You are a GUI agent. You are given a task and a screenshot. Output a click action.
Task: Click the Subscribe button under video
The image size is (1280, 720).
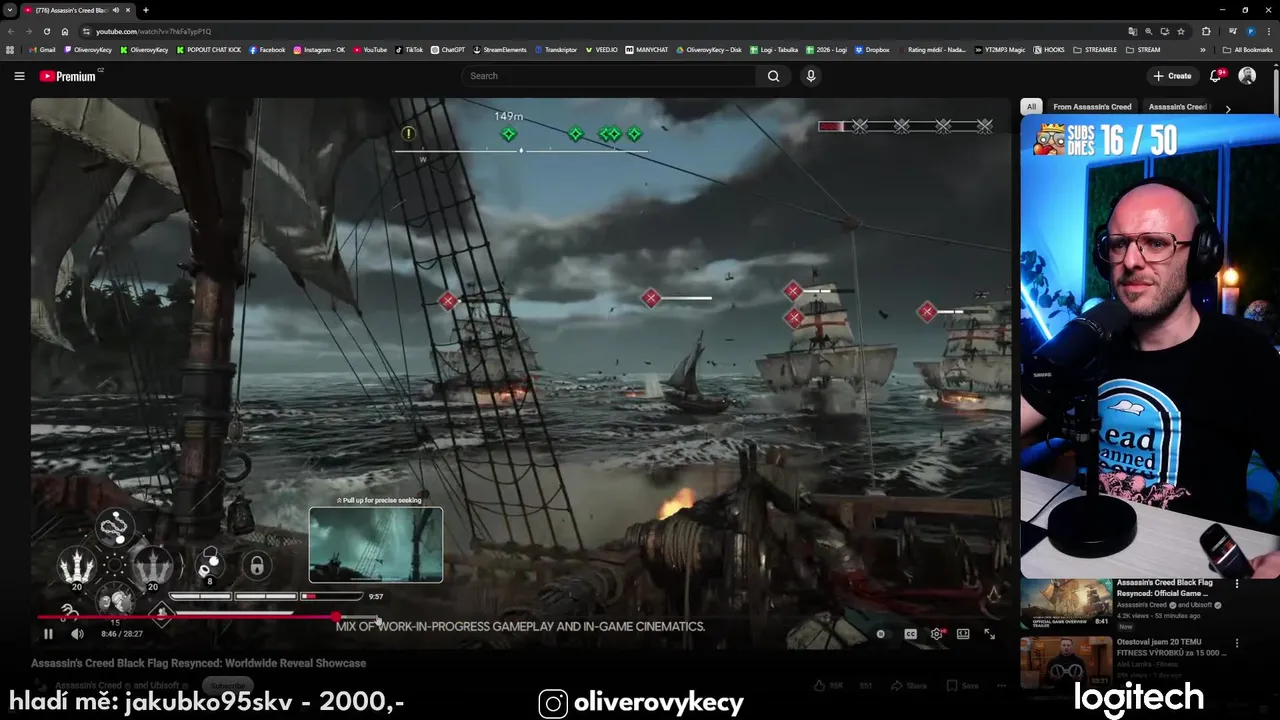(226, 686)
